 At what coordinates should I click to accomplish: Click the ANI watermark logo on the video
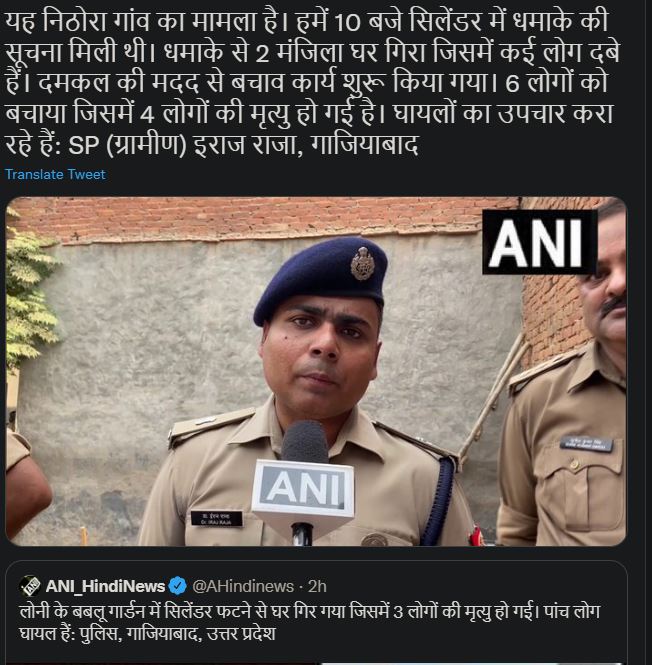coord(539,242)
